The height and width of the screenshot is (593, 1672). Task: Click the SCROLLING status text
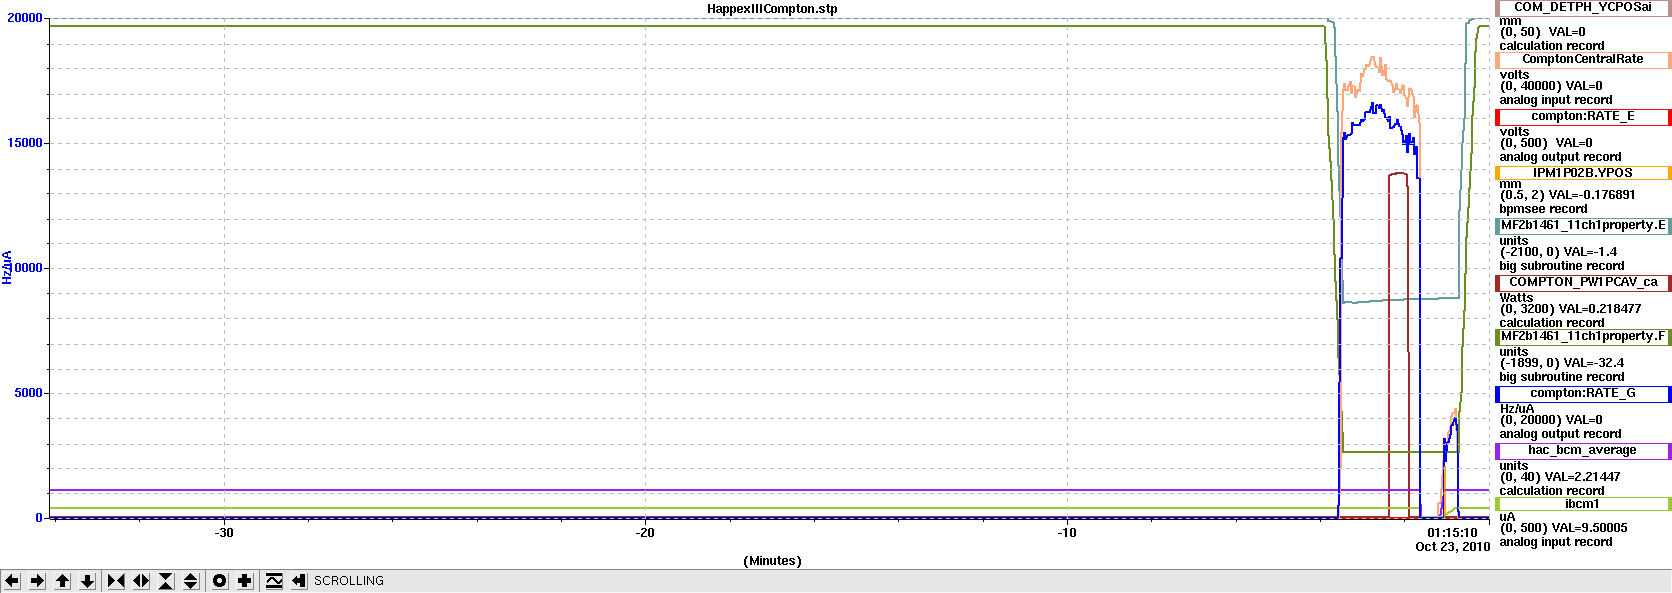click(x=349, y=581)
